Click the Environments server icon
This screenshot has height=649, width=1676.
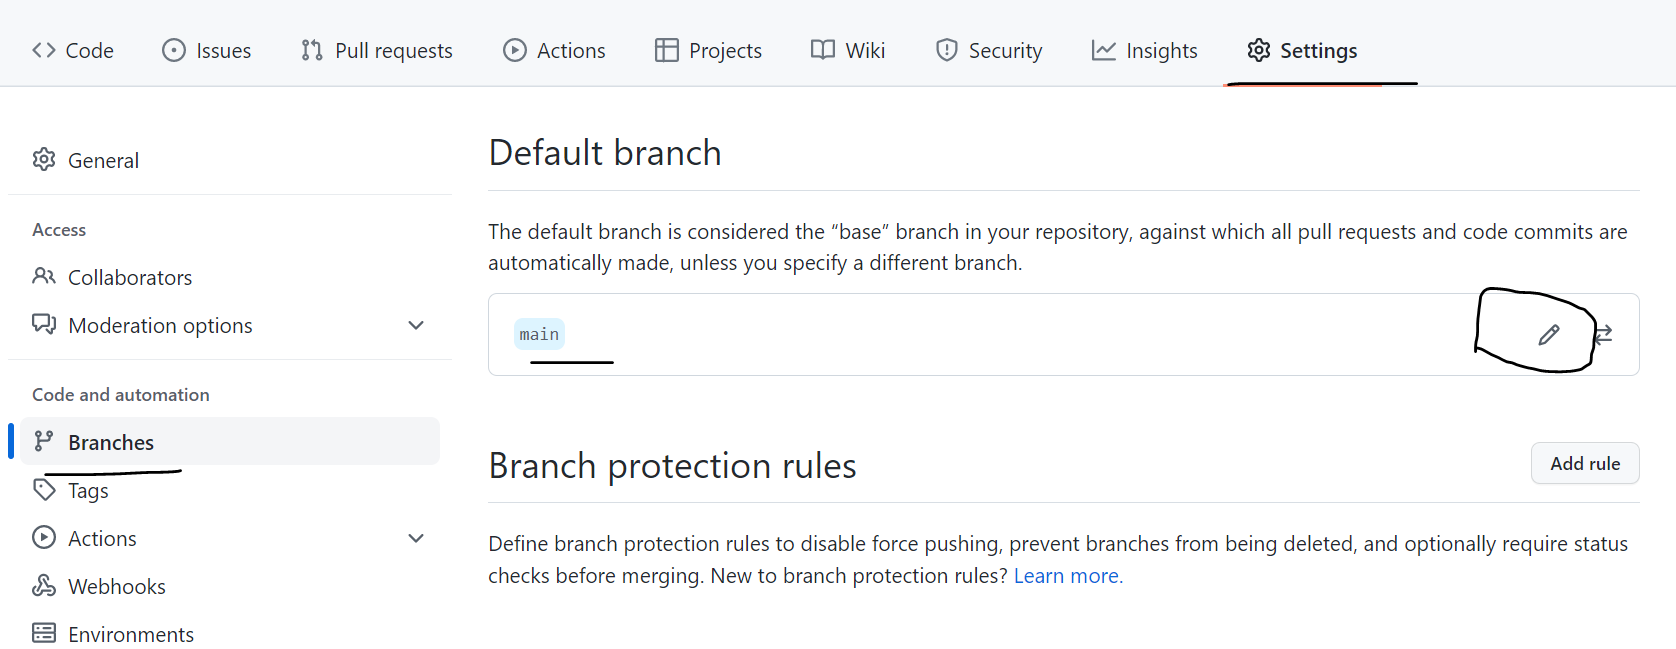point(44,634)
